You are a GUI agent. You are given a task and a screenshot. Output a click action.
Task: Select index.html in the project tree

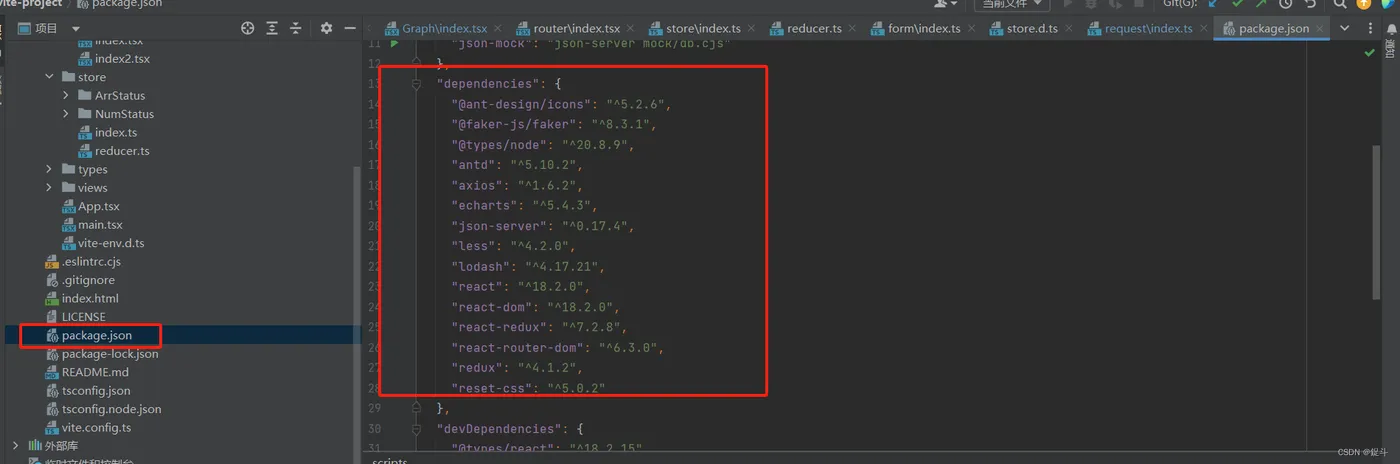tap(90, 298)
